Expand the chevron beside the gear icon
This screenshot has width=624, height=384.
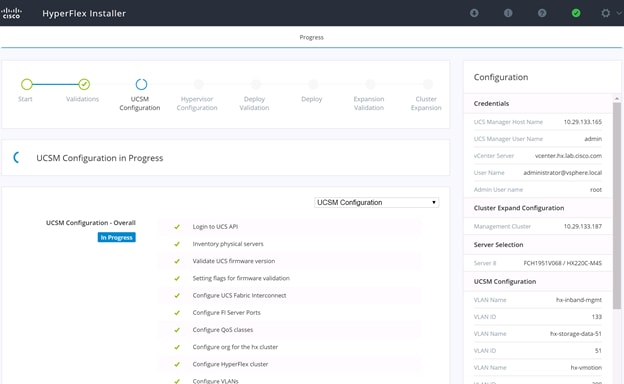(619, 13)
